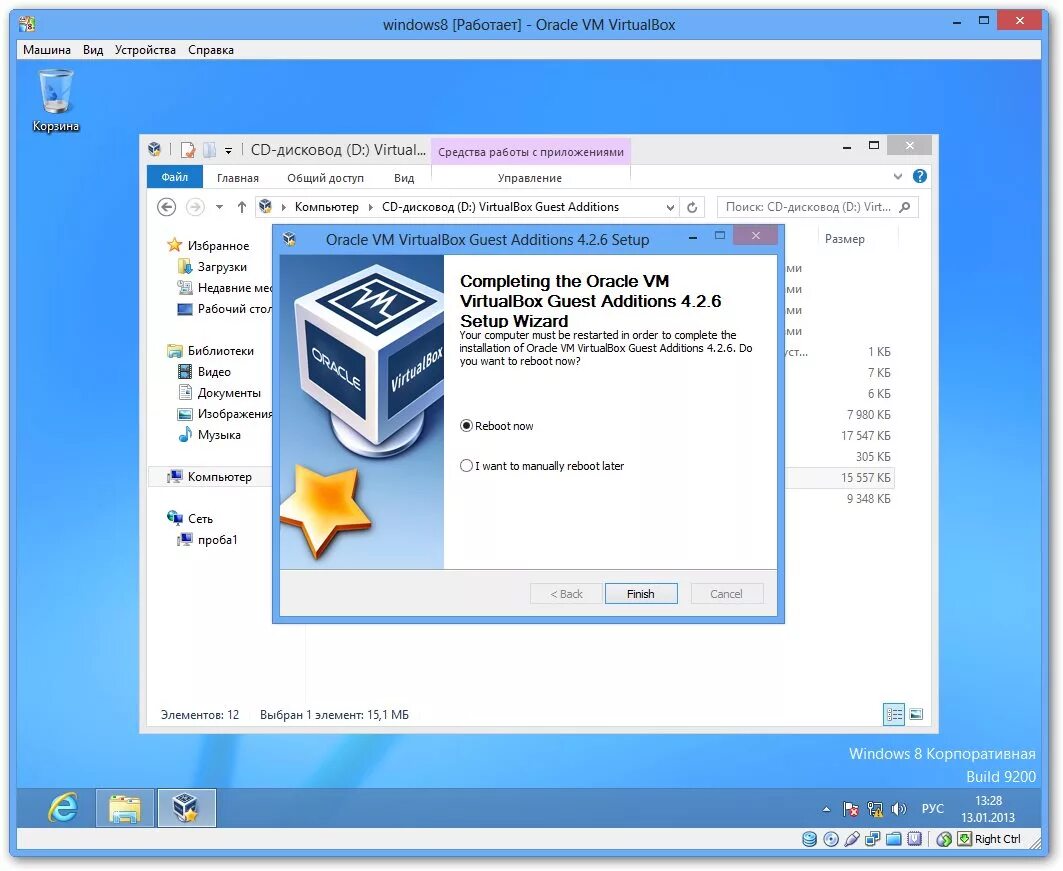This screenshot has height=871, width=1063.
Task: Switch to the Общий доступ ribbon tab
Action: point(325,178)
